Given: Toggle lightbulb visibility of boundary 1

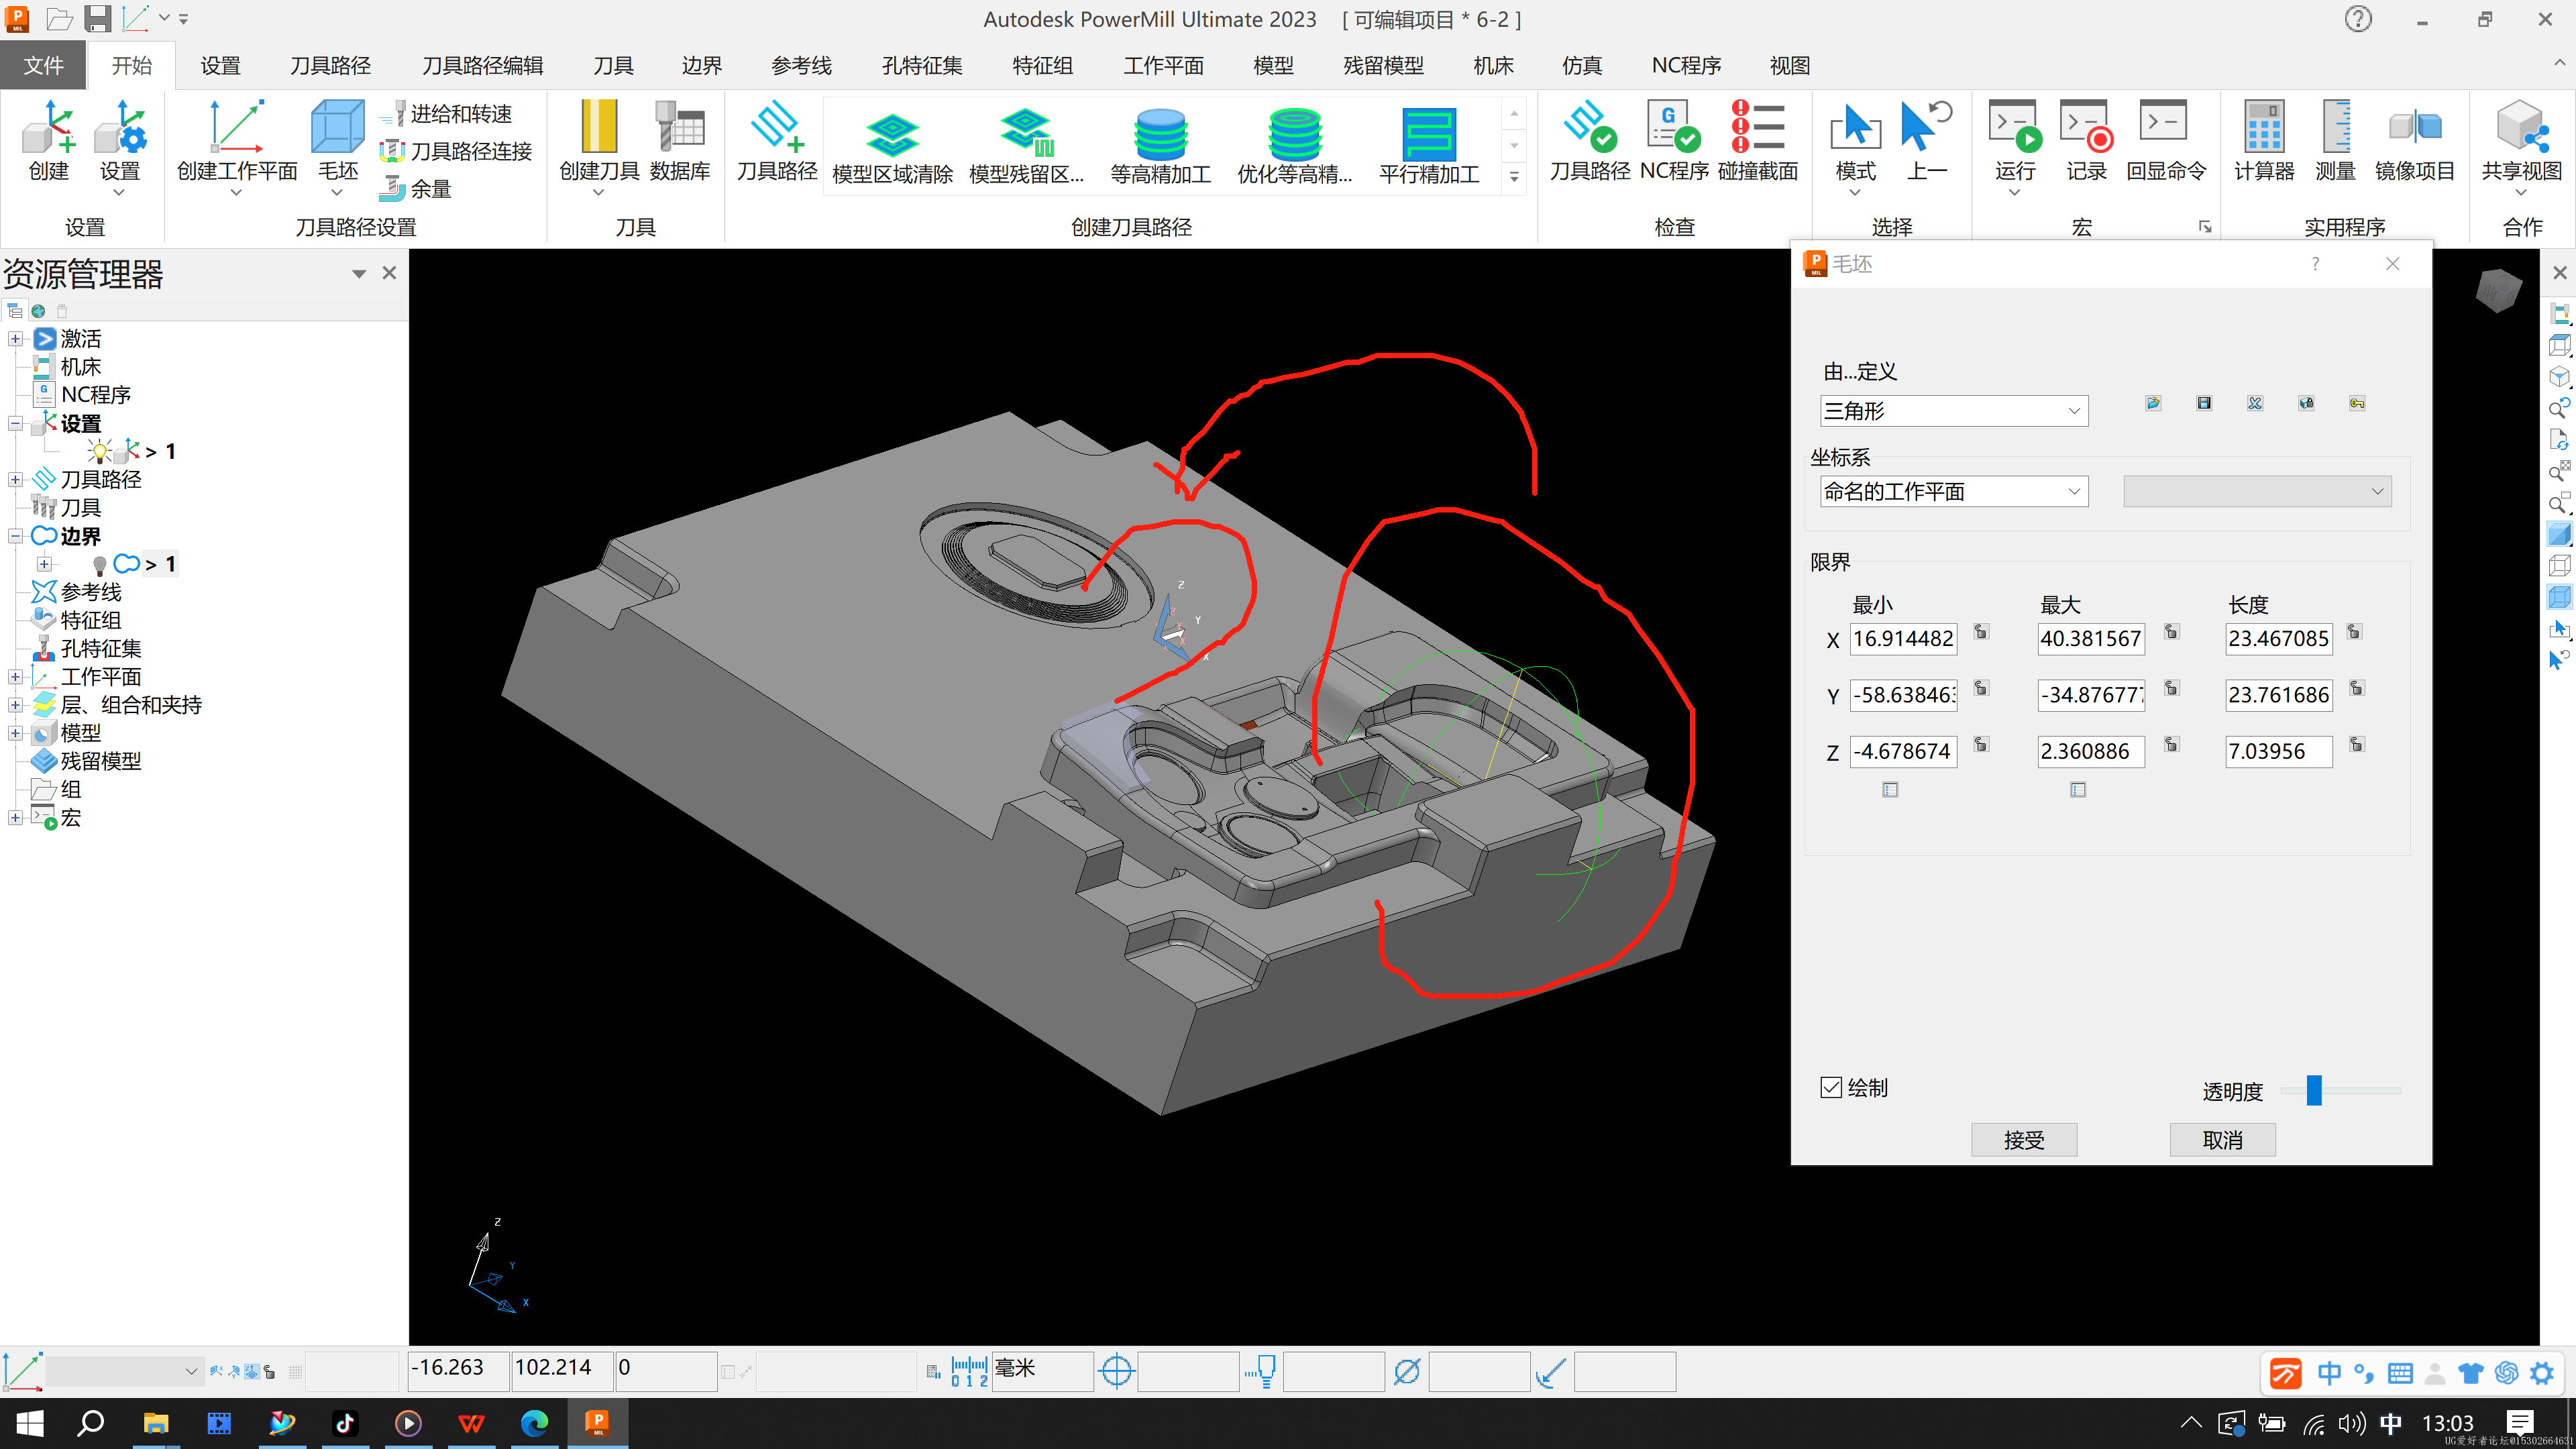Looking at the screenshot, I should click(99, 565).
